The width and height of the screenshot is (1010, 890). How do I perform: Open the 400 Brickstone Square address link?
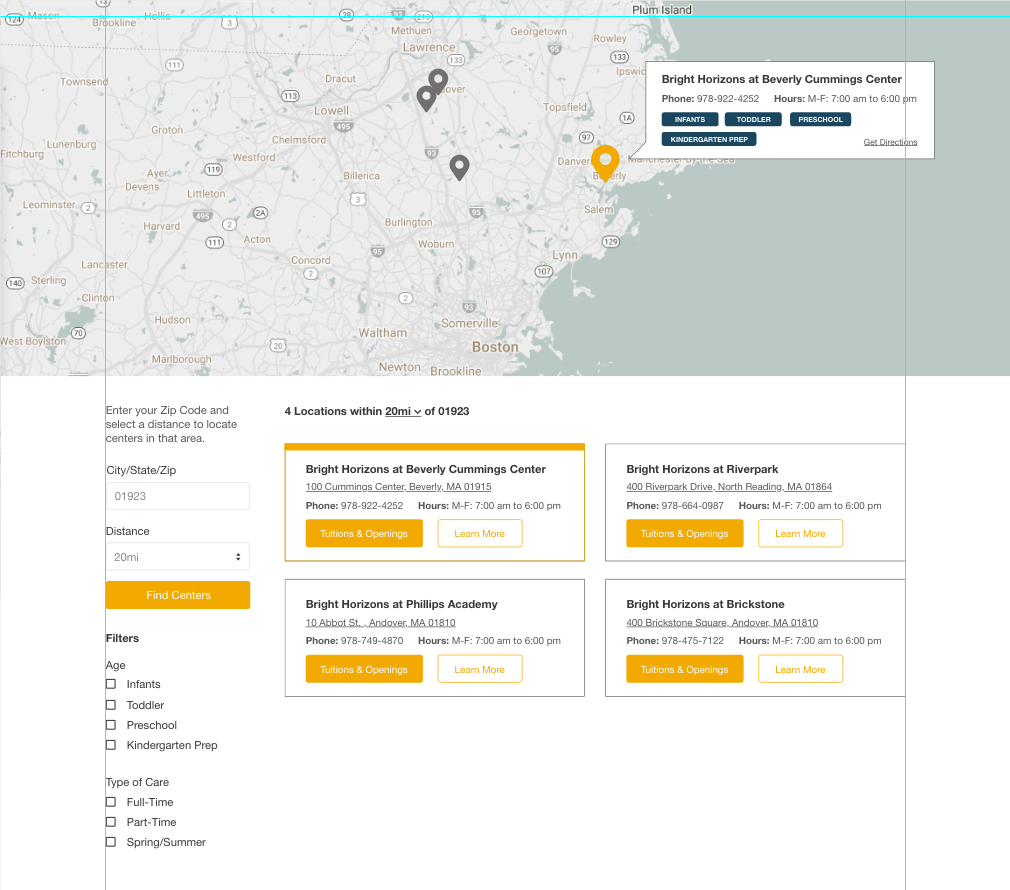click(722, 623)
